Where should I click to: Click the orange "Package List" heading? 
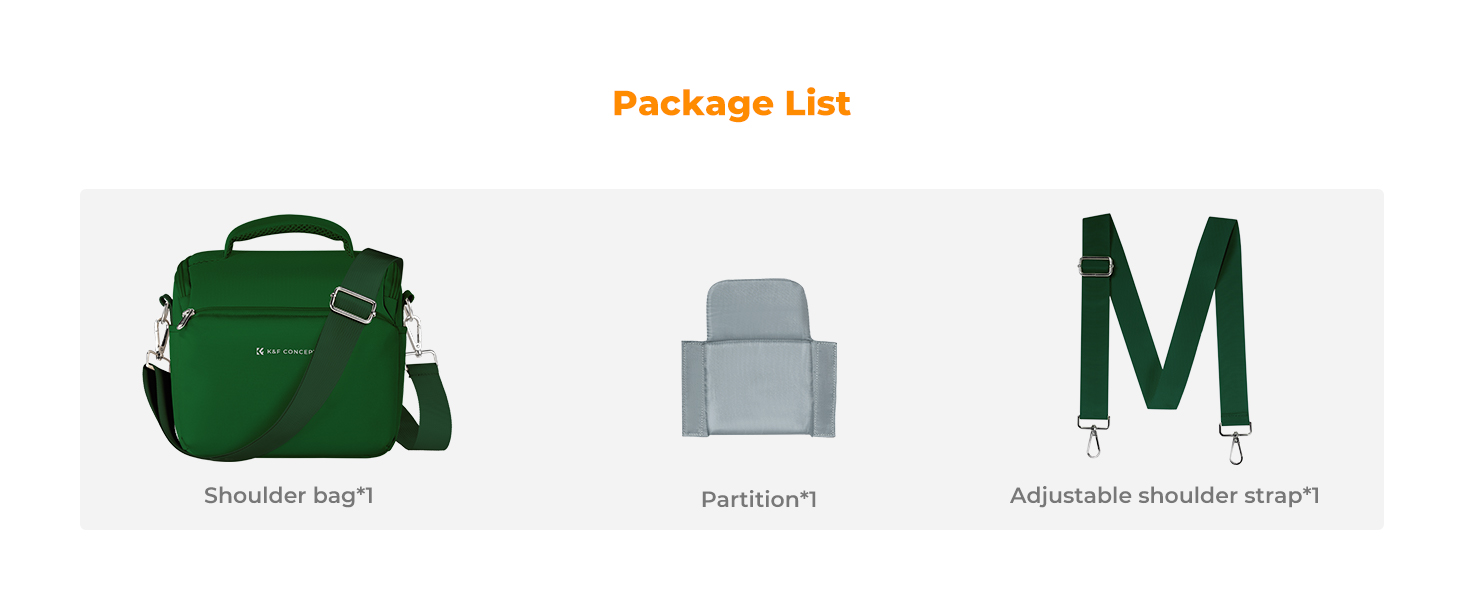click(x=731, y=103)
